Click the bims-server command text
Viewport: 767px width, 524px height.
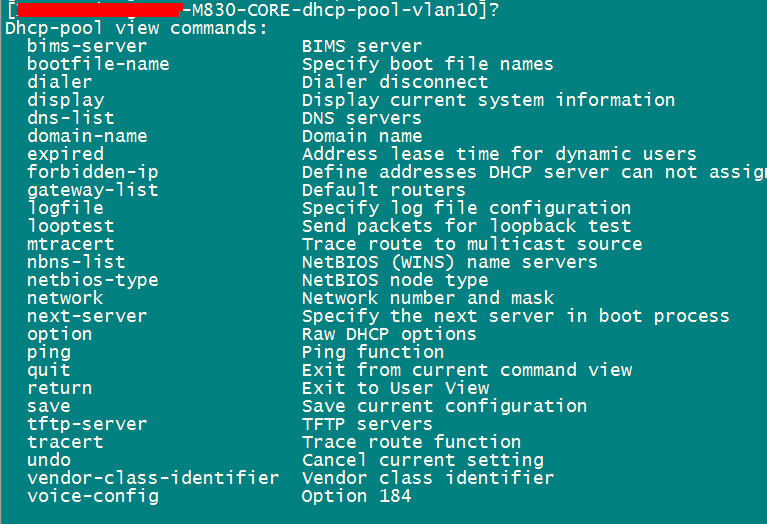(87, 46)
